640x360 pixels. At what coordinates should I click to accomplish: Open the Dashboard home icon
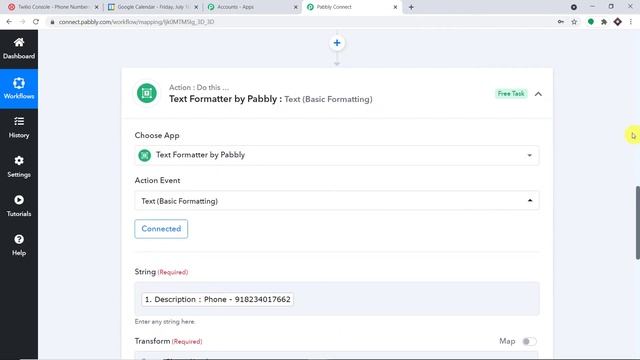coord(19,42)
